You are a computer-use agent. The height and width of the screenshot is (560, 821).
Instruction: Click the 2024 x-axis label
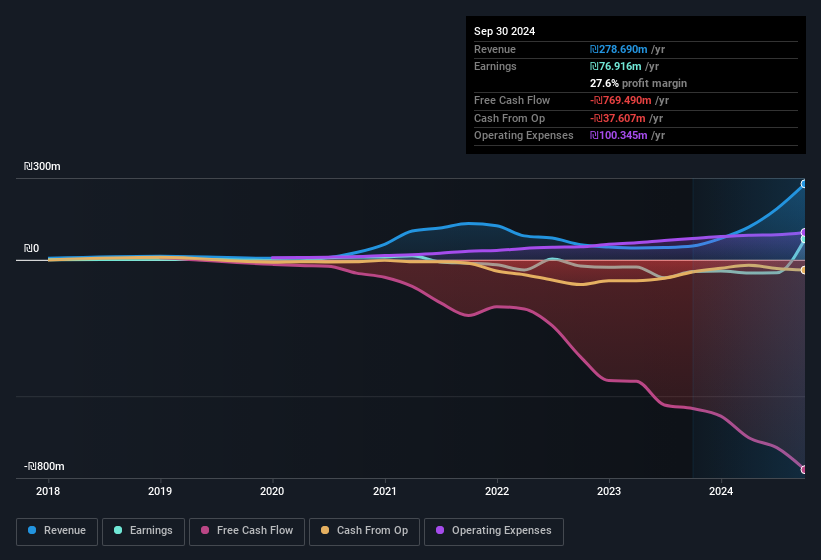tap(721, 491)
